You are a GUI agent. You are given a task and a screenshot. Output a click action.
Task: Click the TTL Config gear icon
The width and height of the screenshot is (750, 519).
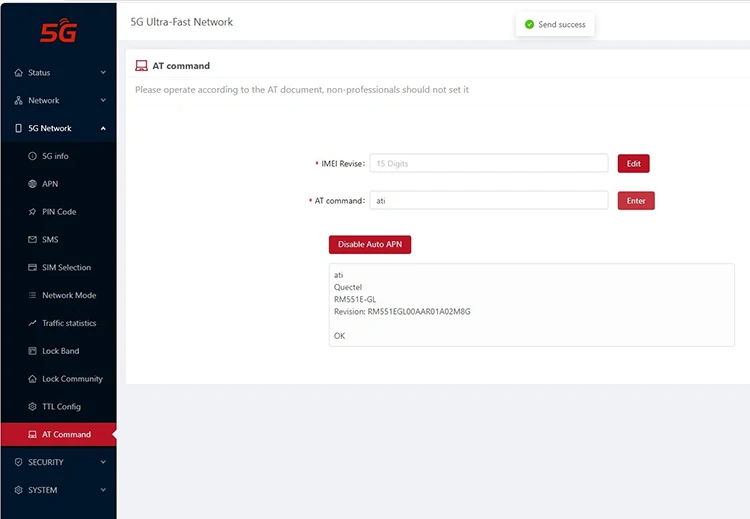(x=32, y=407)
